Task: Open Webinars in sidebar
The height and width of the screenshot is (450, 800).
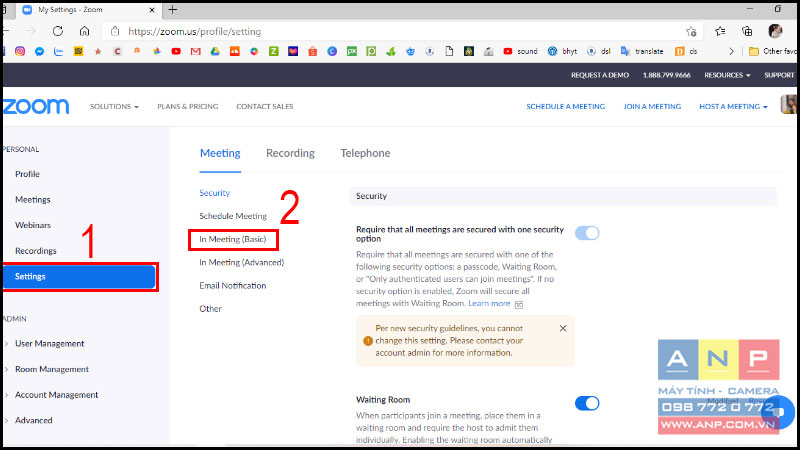Action: [x=33, y=225]
